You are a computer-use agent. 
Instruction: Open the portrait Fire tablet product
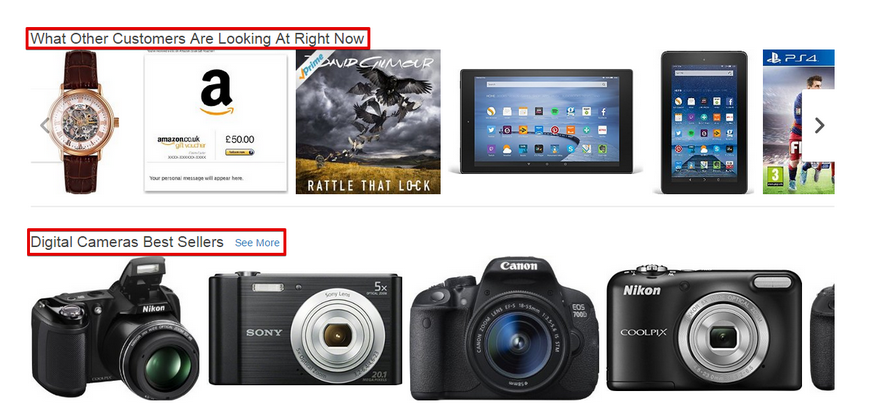(x=704, y=122)
